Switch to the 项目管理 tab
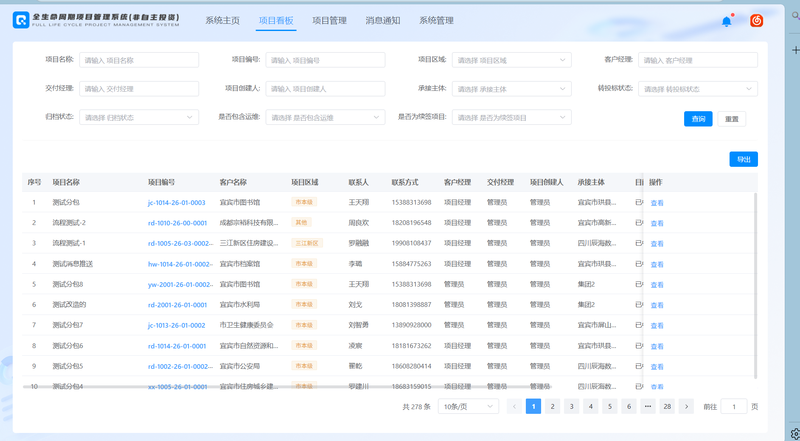Screen dimensions: 800x441 click(329, 21)
